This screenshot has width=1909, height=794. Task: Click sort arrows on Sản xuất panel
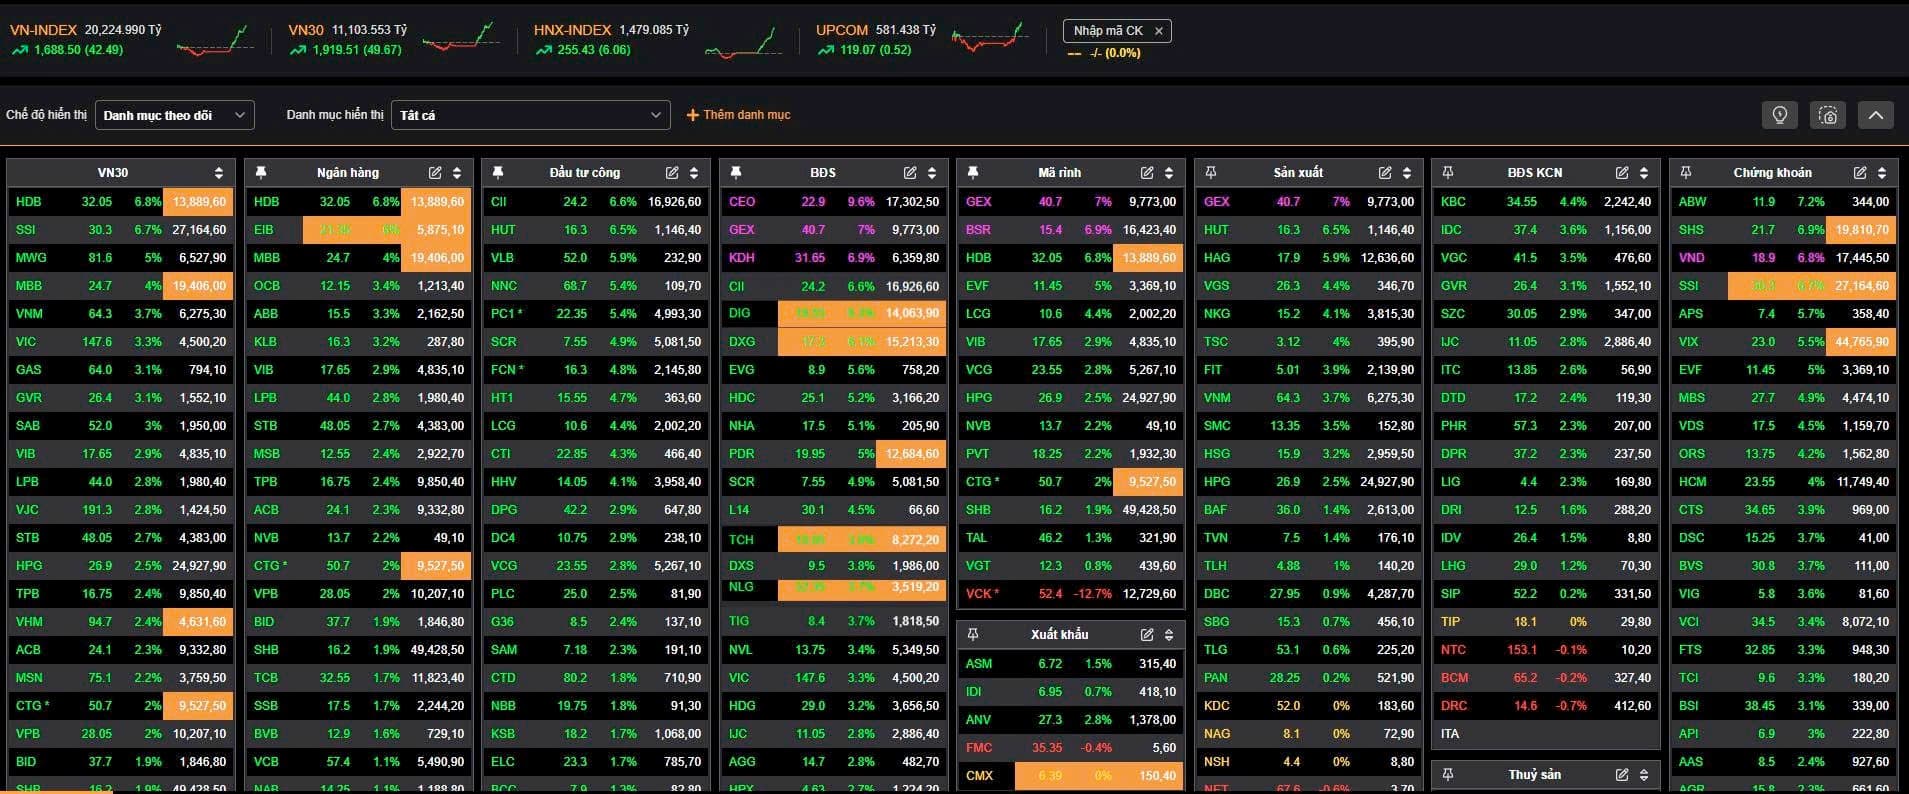coord(1407,173)
